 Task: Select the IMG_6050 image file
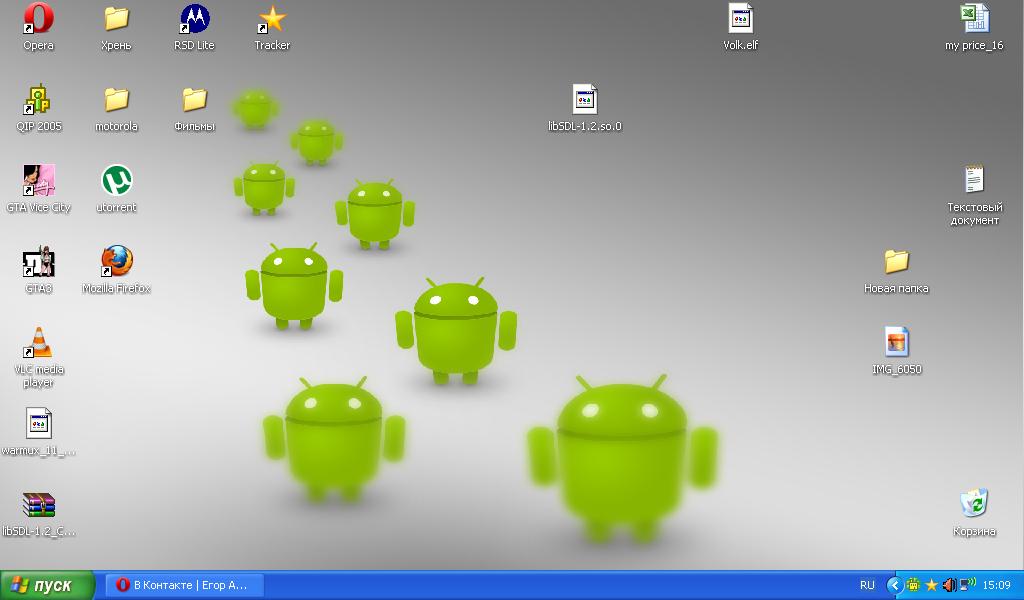[896, 342]
